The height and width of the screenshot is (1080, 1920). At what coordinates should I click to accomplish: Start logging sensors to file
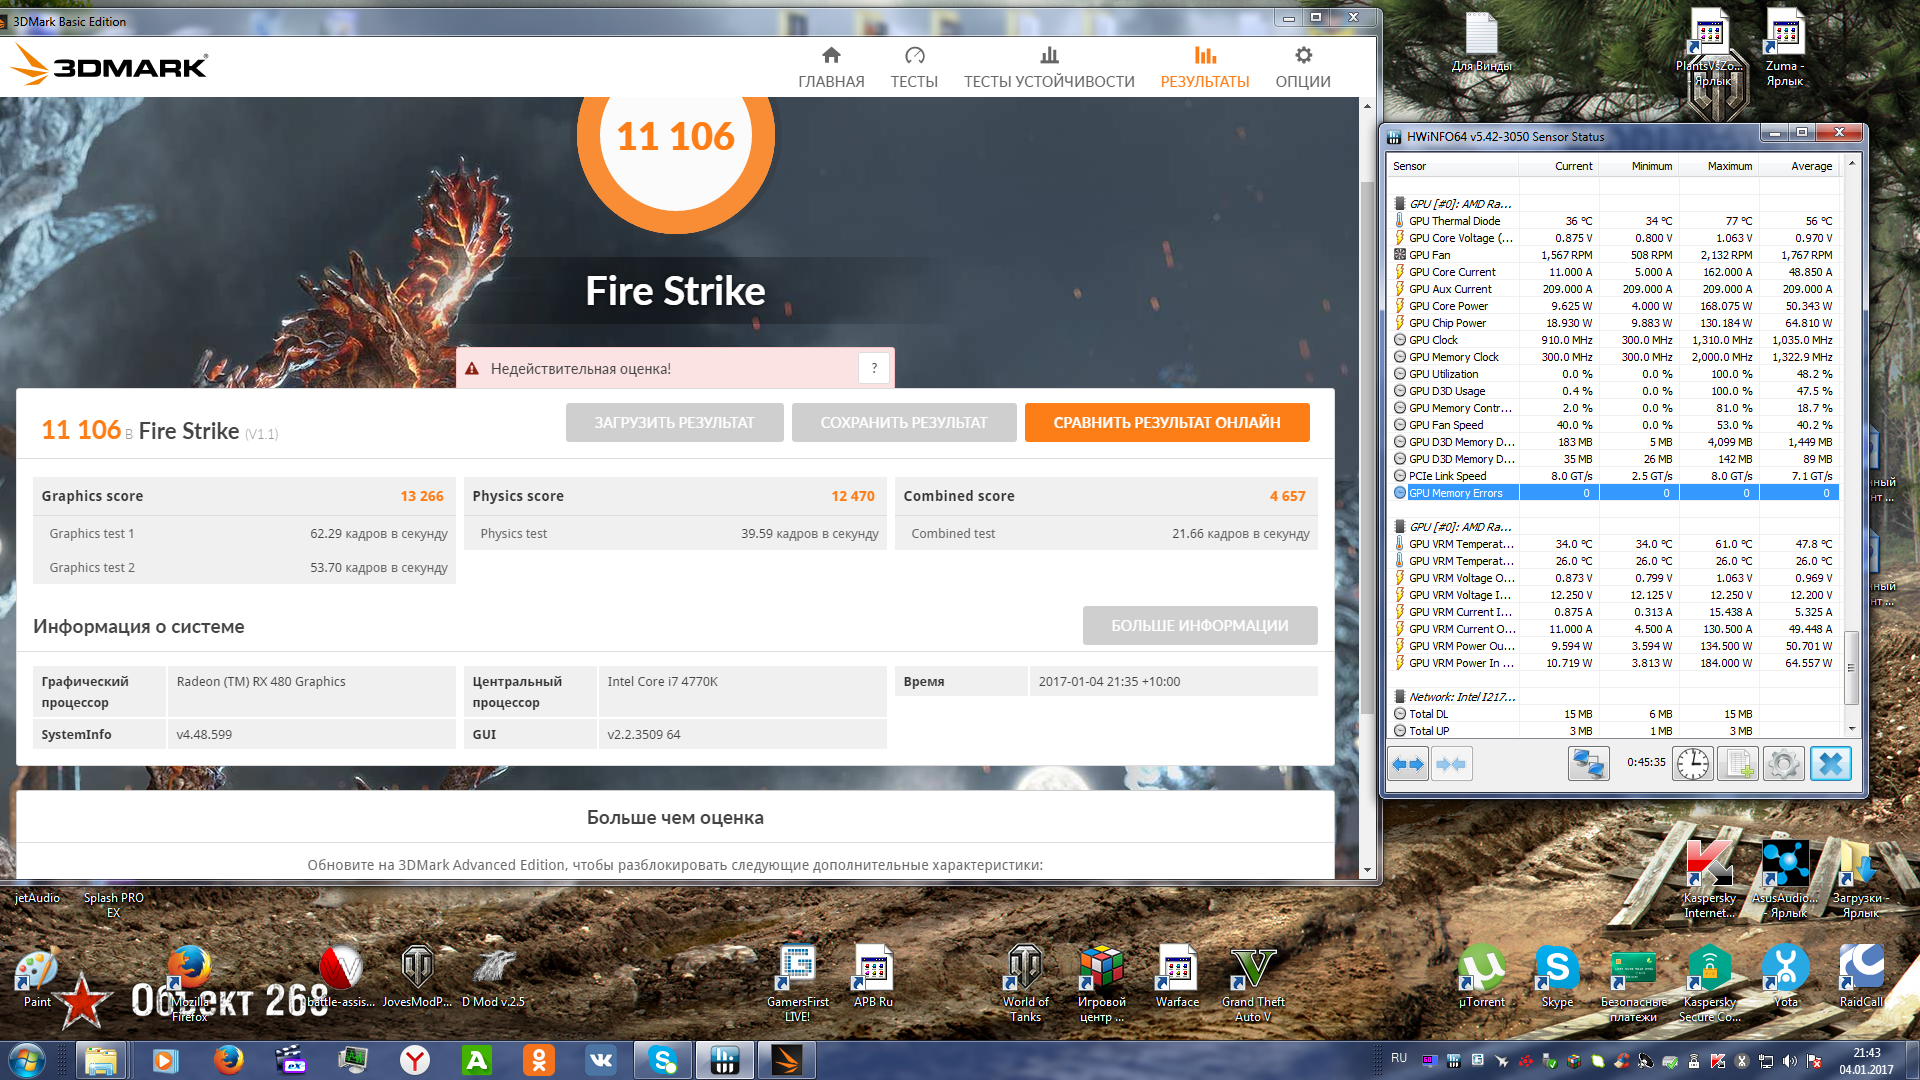click(1738, 764)
